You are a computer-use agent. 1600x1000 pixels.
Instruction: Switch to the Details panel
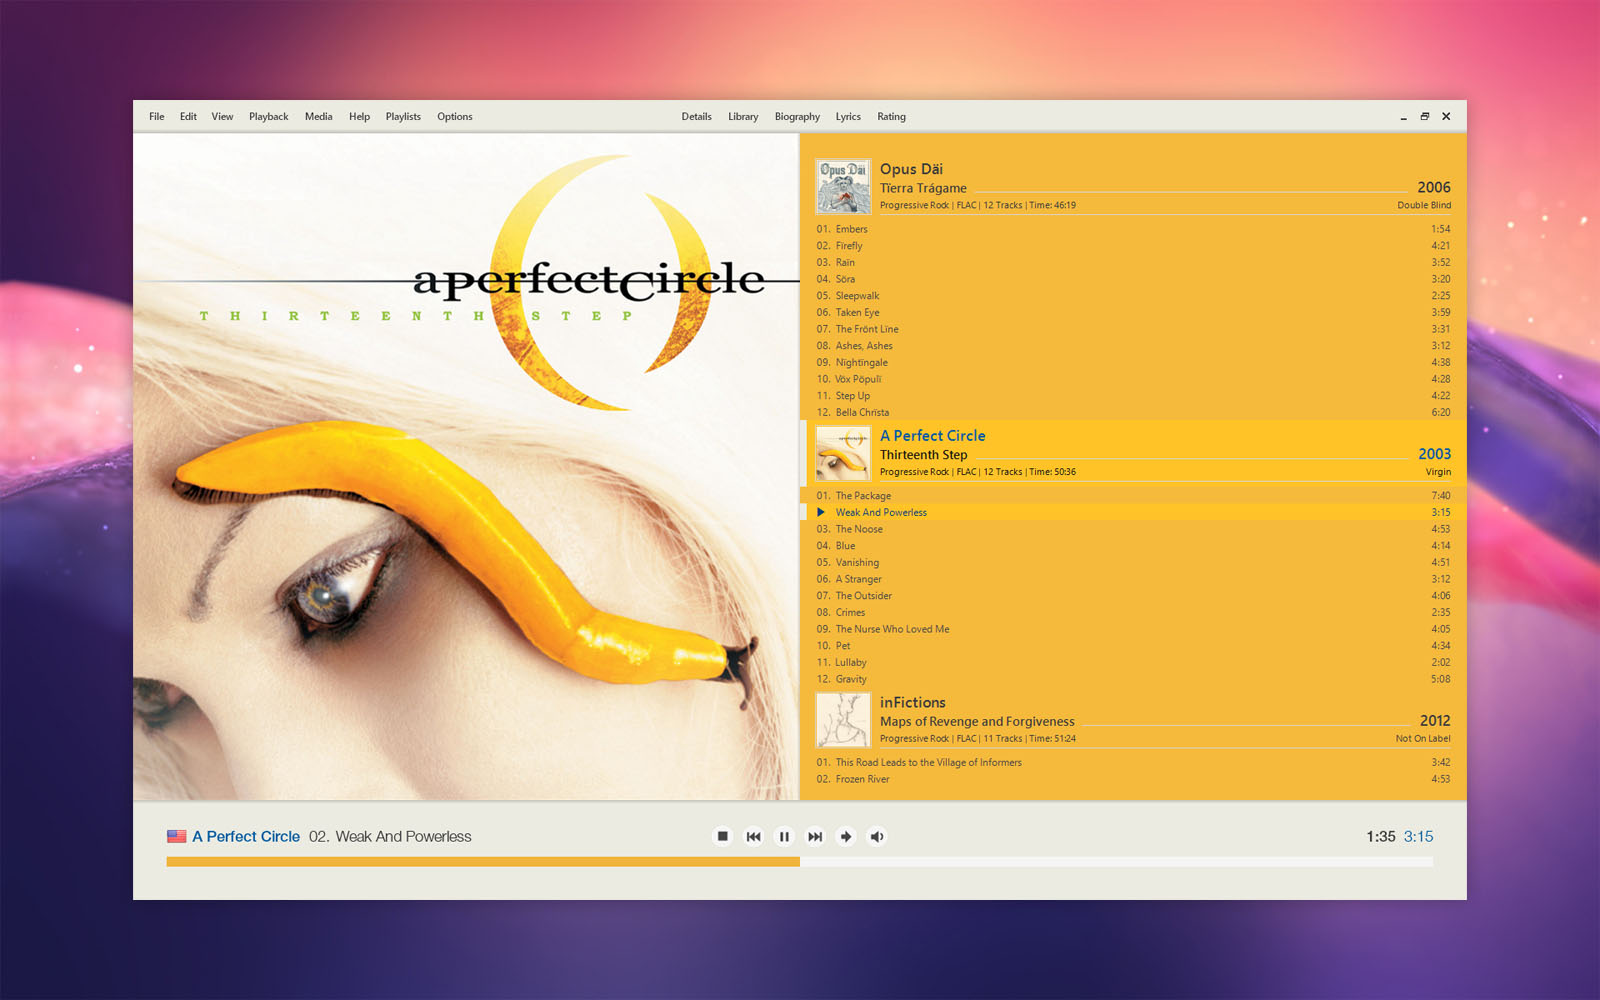696,116
